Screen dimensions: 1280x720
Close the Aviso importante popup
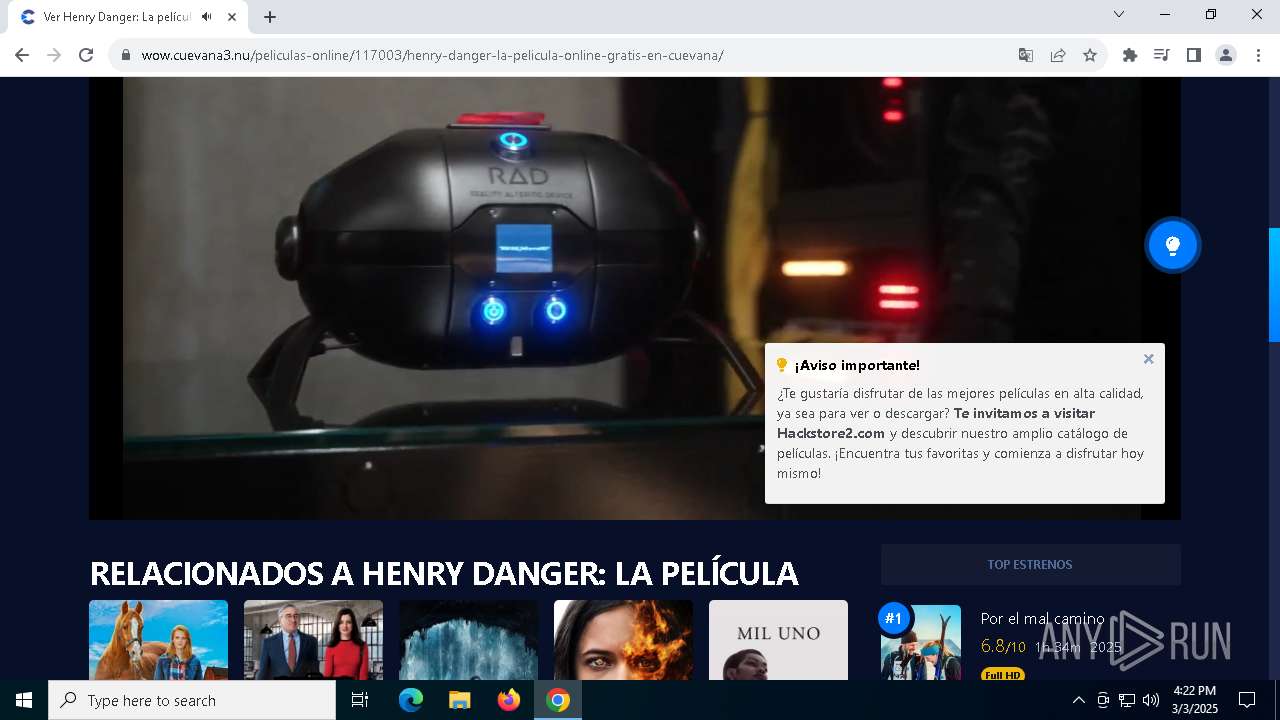click(x=1148, y=359)
